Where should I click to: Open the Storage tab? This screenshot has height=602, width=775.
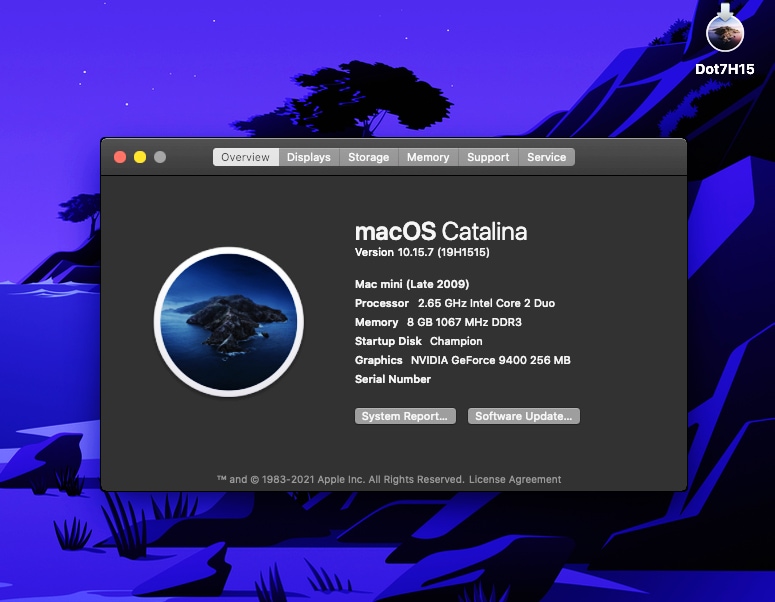tap(369, 157)
